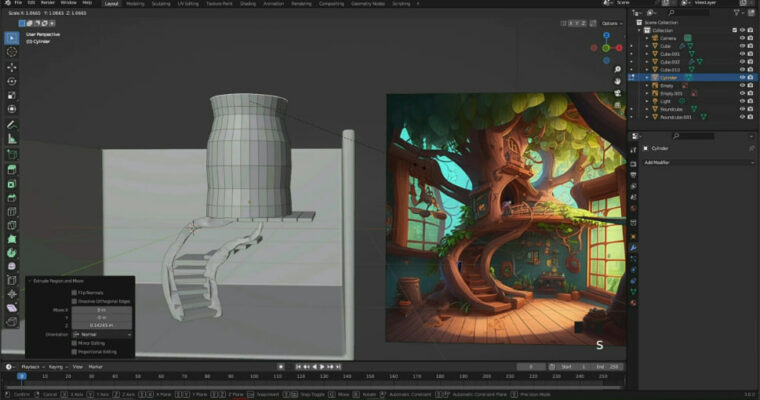The image size is (760, 400).
Task: Enable the Proportional Editing checkbox
Action: pyautogui.click(x=74, y=352)
